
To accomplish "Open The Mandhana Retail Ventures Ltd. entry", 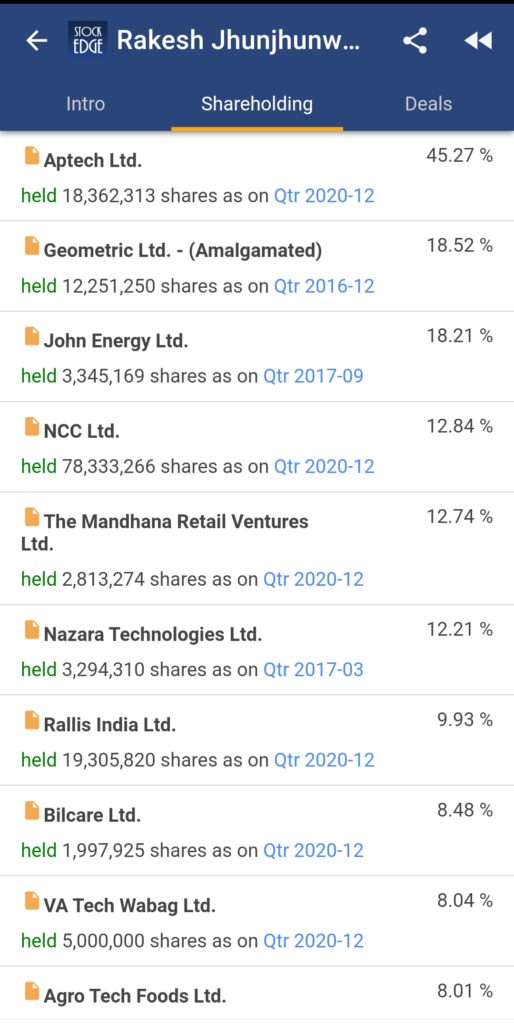I will (257, 549).
